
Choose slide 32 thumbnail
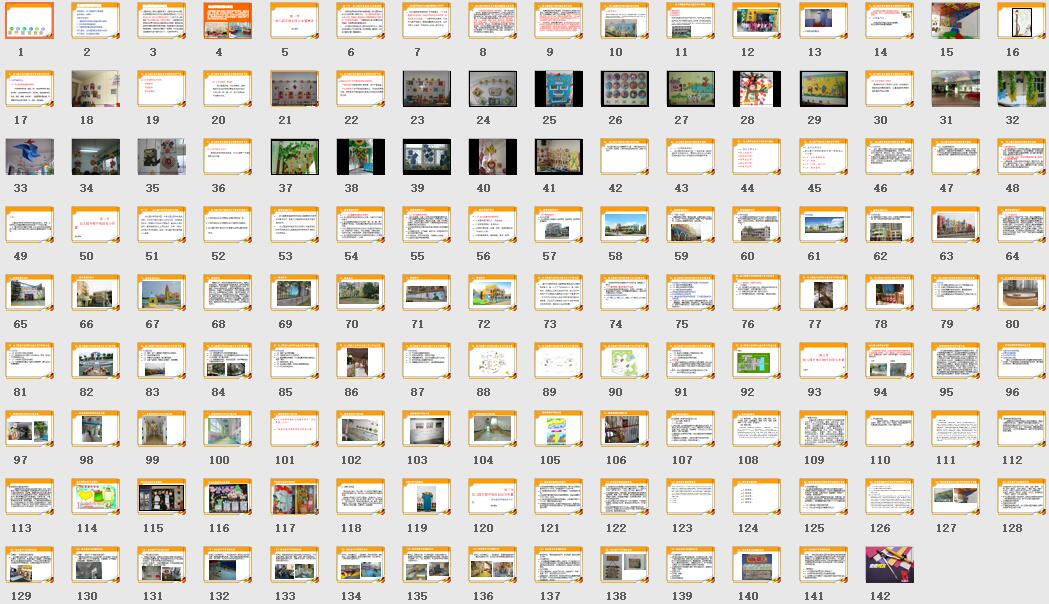(x=1022, y=89)
